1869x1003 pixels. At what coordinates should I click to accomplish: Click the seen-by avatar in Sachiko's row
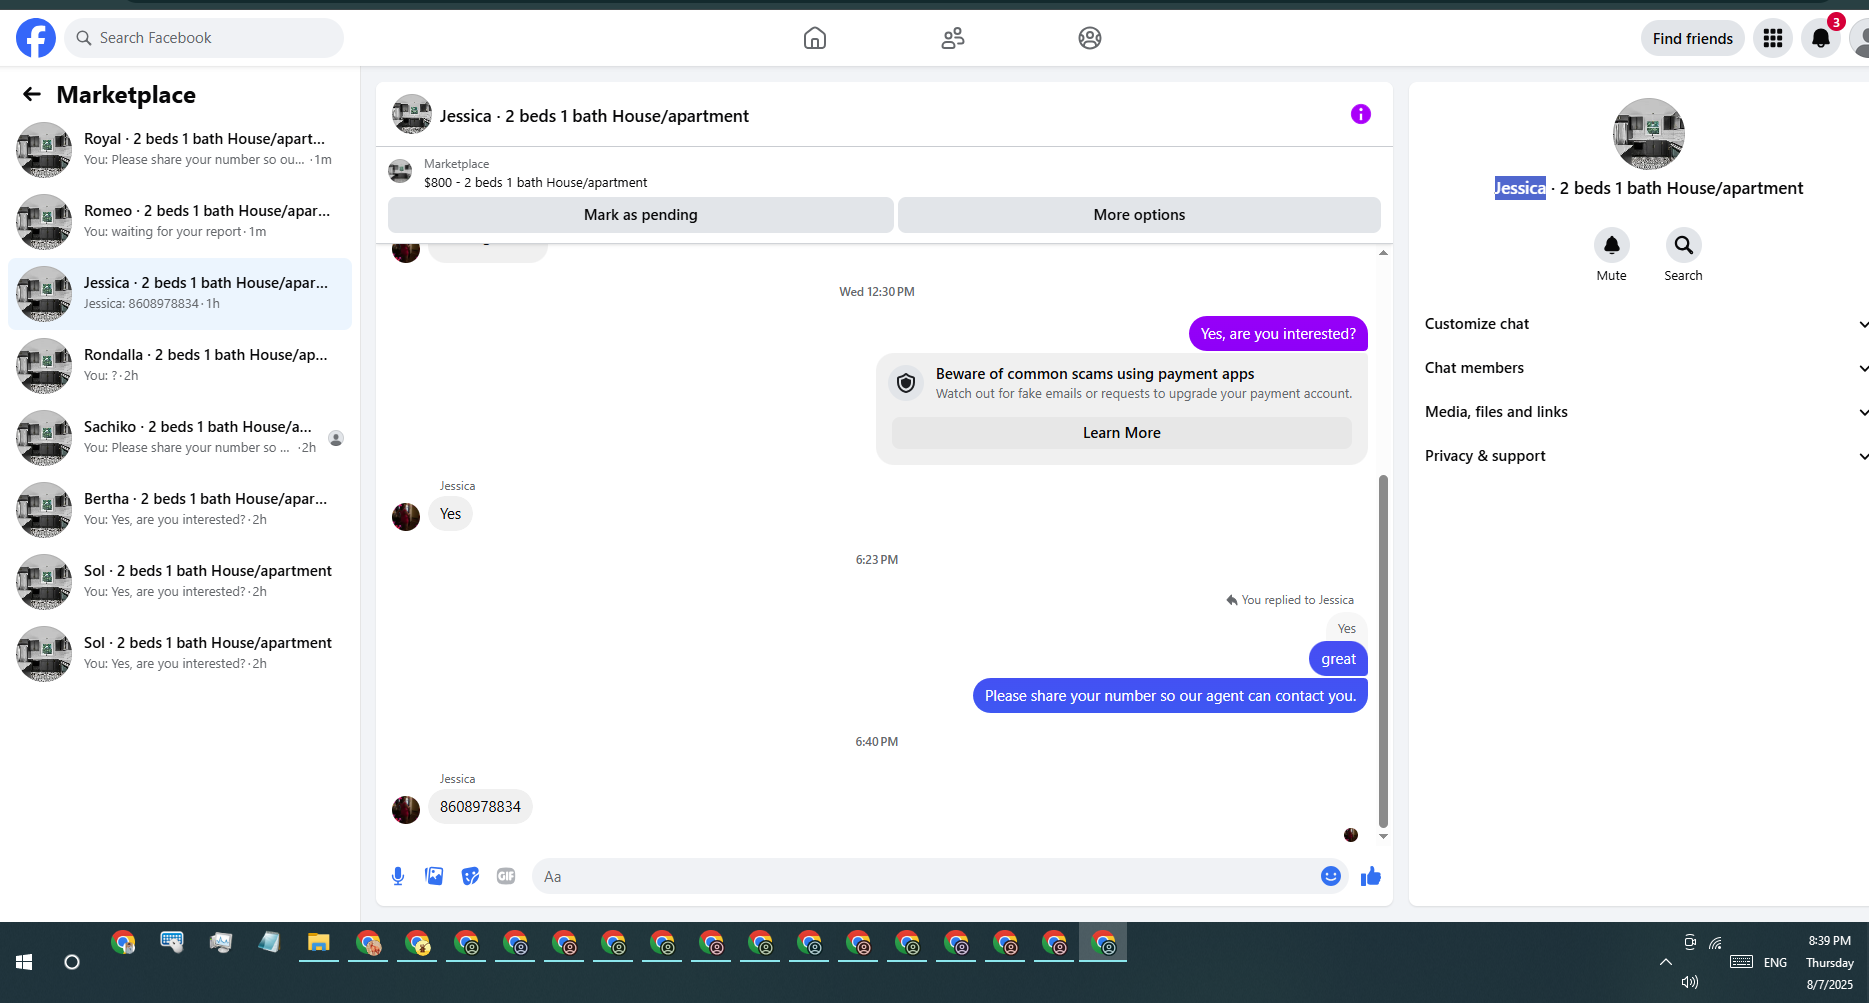336,438
